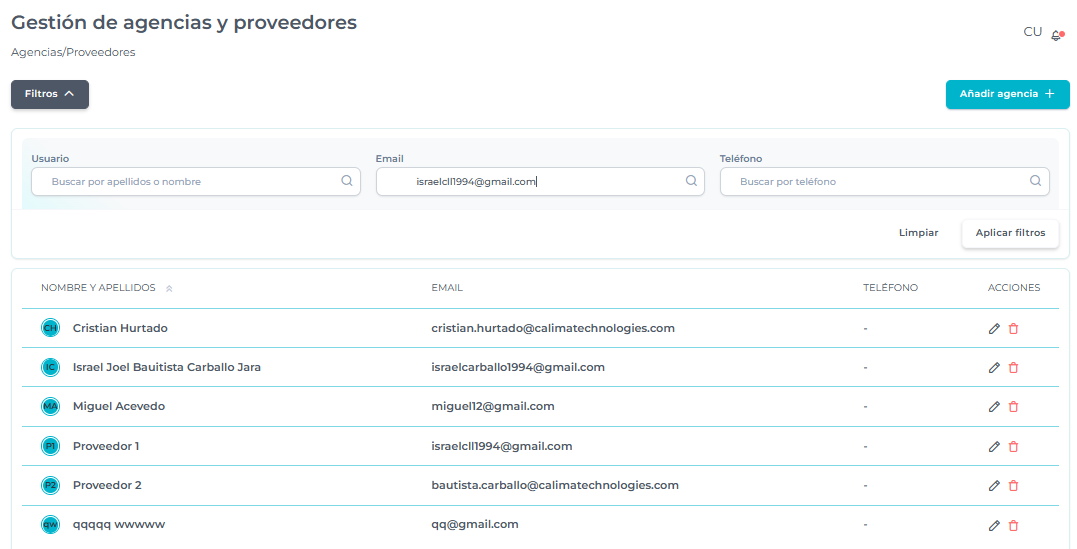This screenshot has width=1077, height=549.
Task: Click trash icon for Proveedor 1
Action: [1013, 447]
